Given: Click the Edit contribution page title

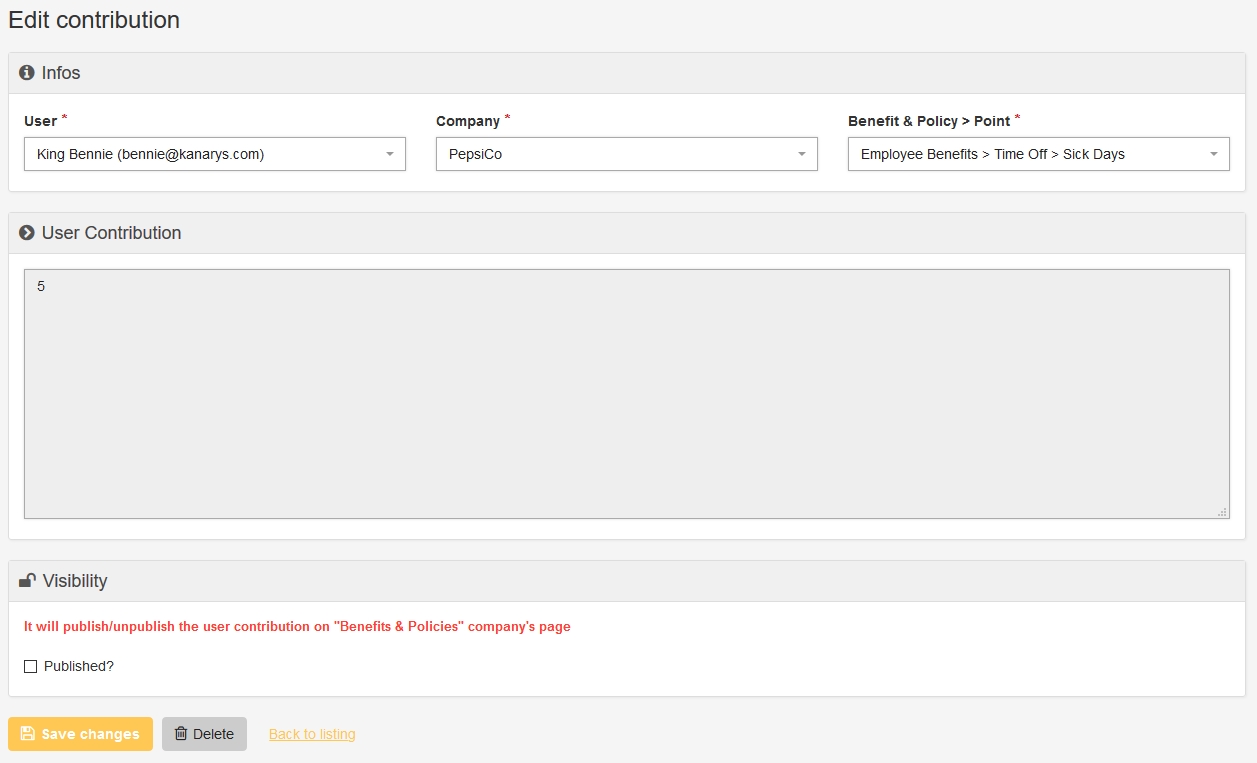Looking at the screenshot, I should tap(94, 20).
